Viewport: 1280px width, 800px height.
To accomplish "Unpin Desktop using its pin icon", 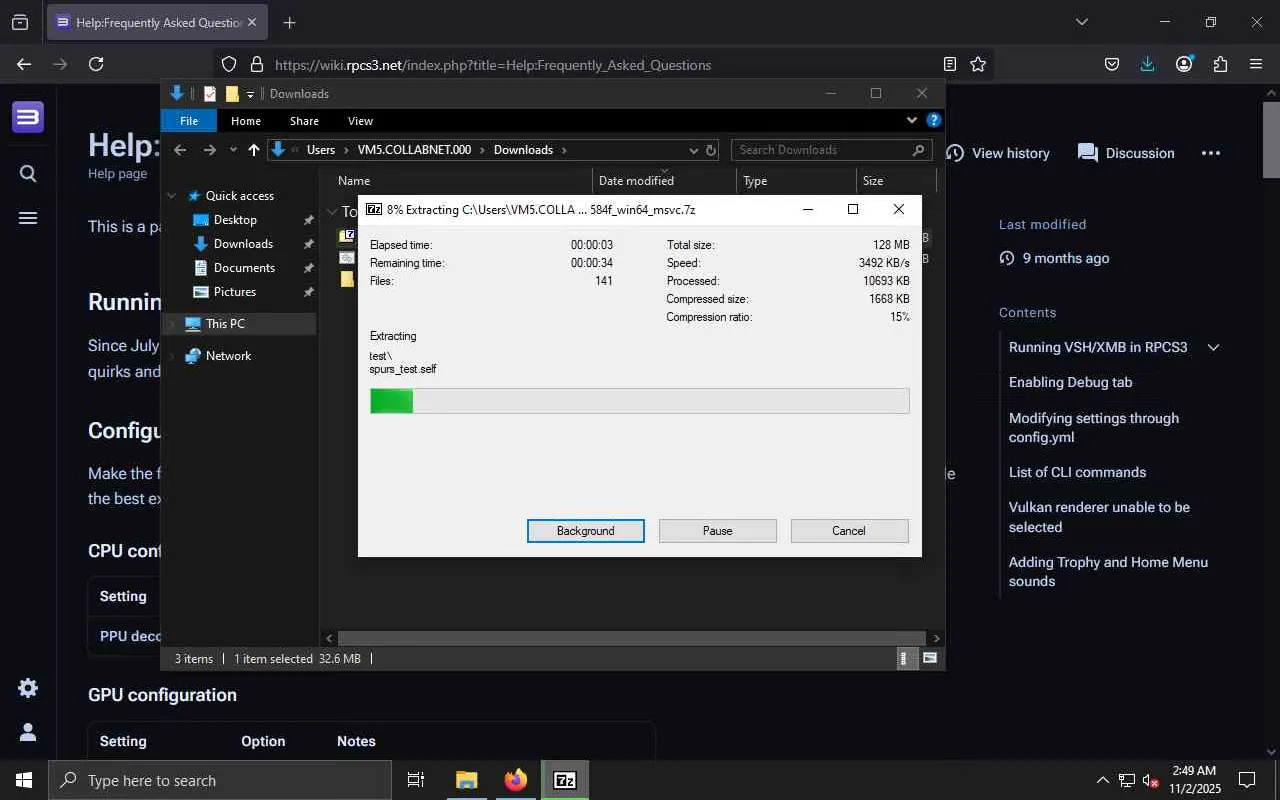I will 308,220.
